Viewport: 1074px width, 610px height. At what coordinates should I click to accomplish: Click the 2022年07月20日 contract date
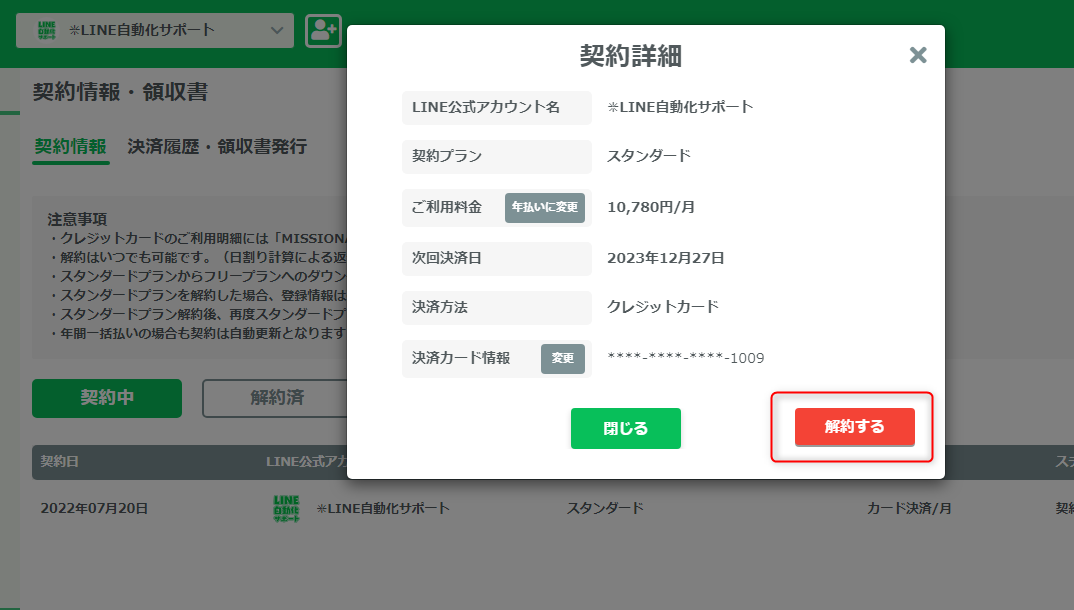(x=95, y=509)
